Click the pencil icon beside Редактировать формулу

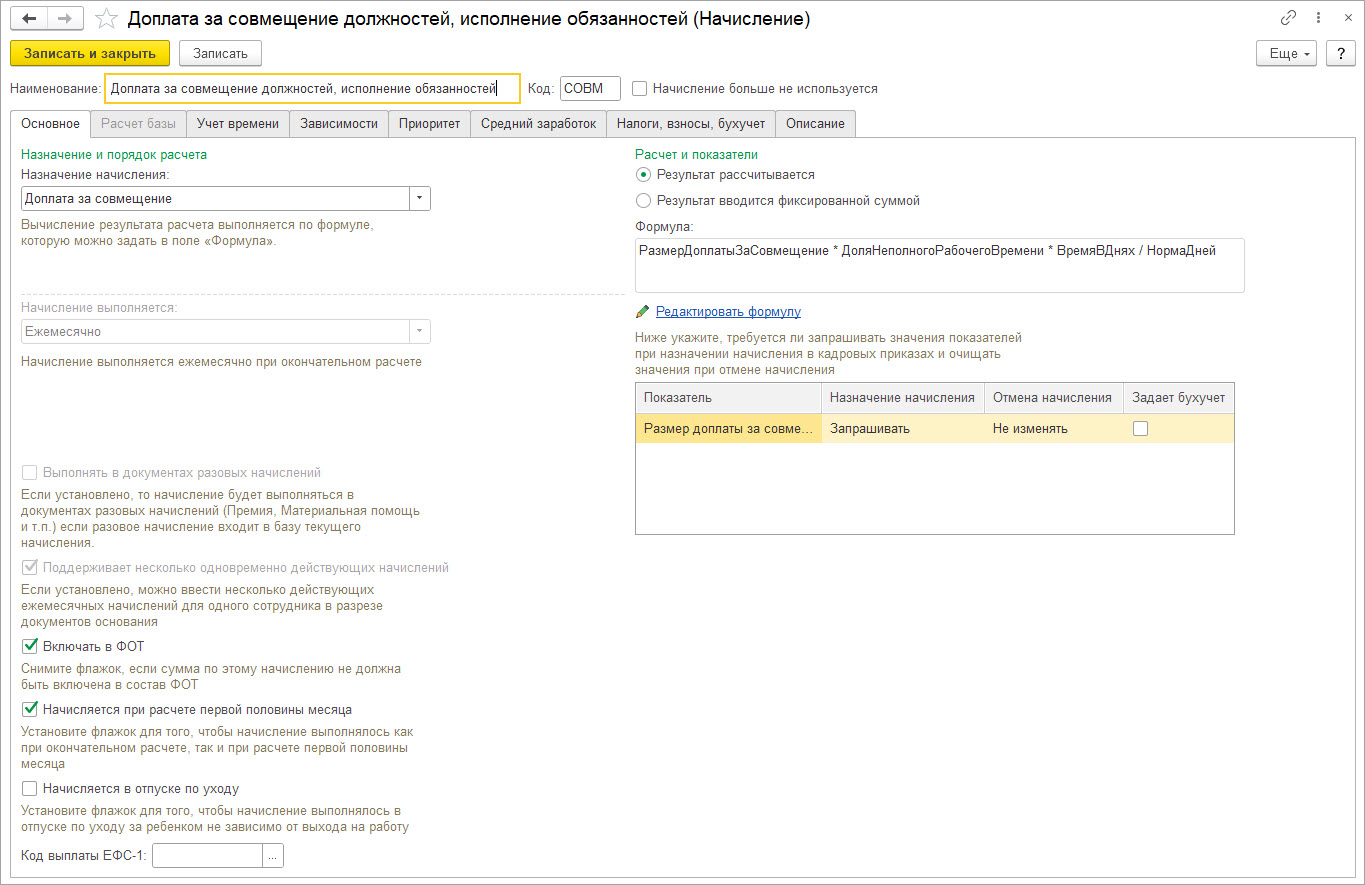coord(642,311)
